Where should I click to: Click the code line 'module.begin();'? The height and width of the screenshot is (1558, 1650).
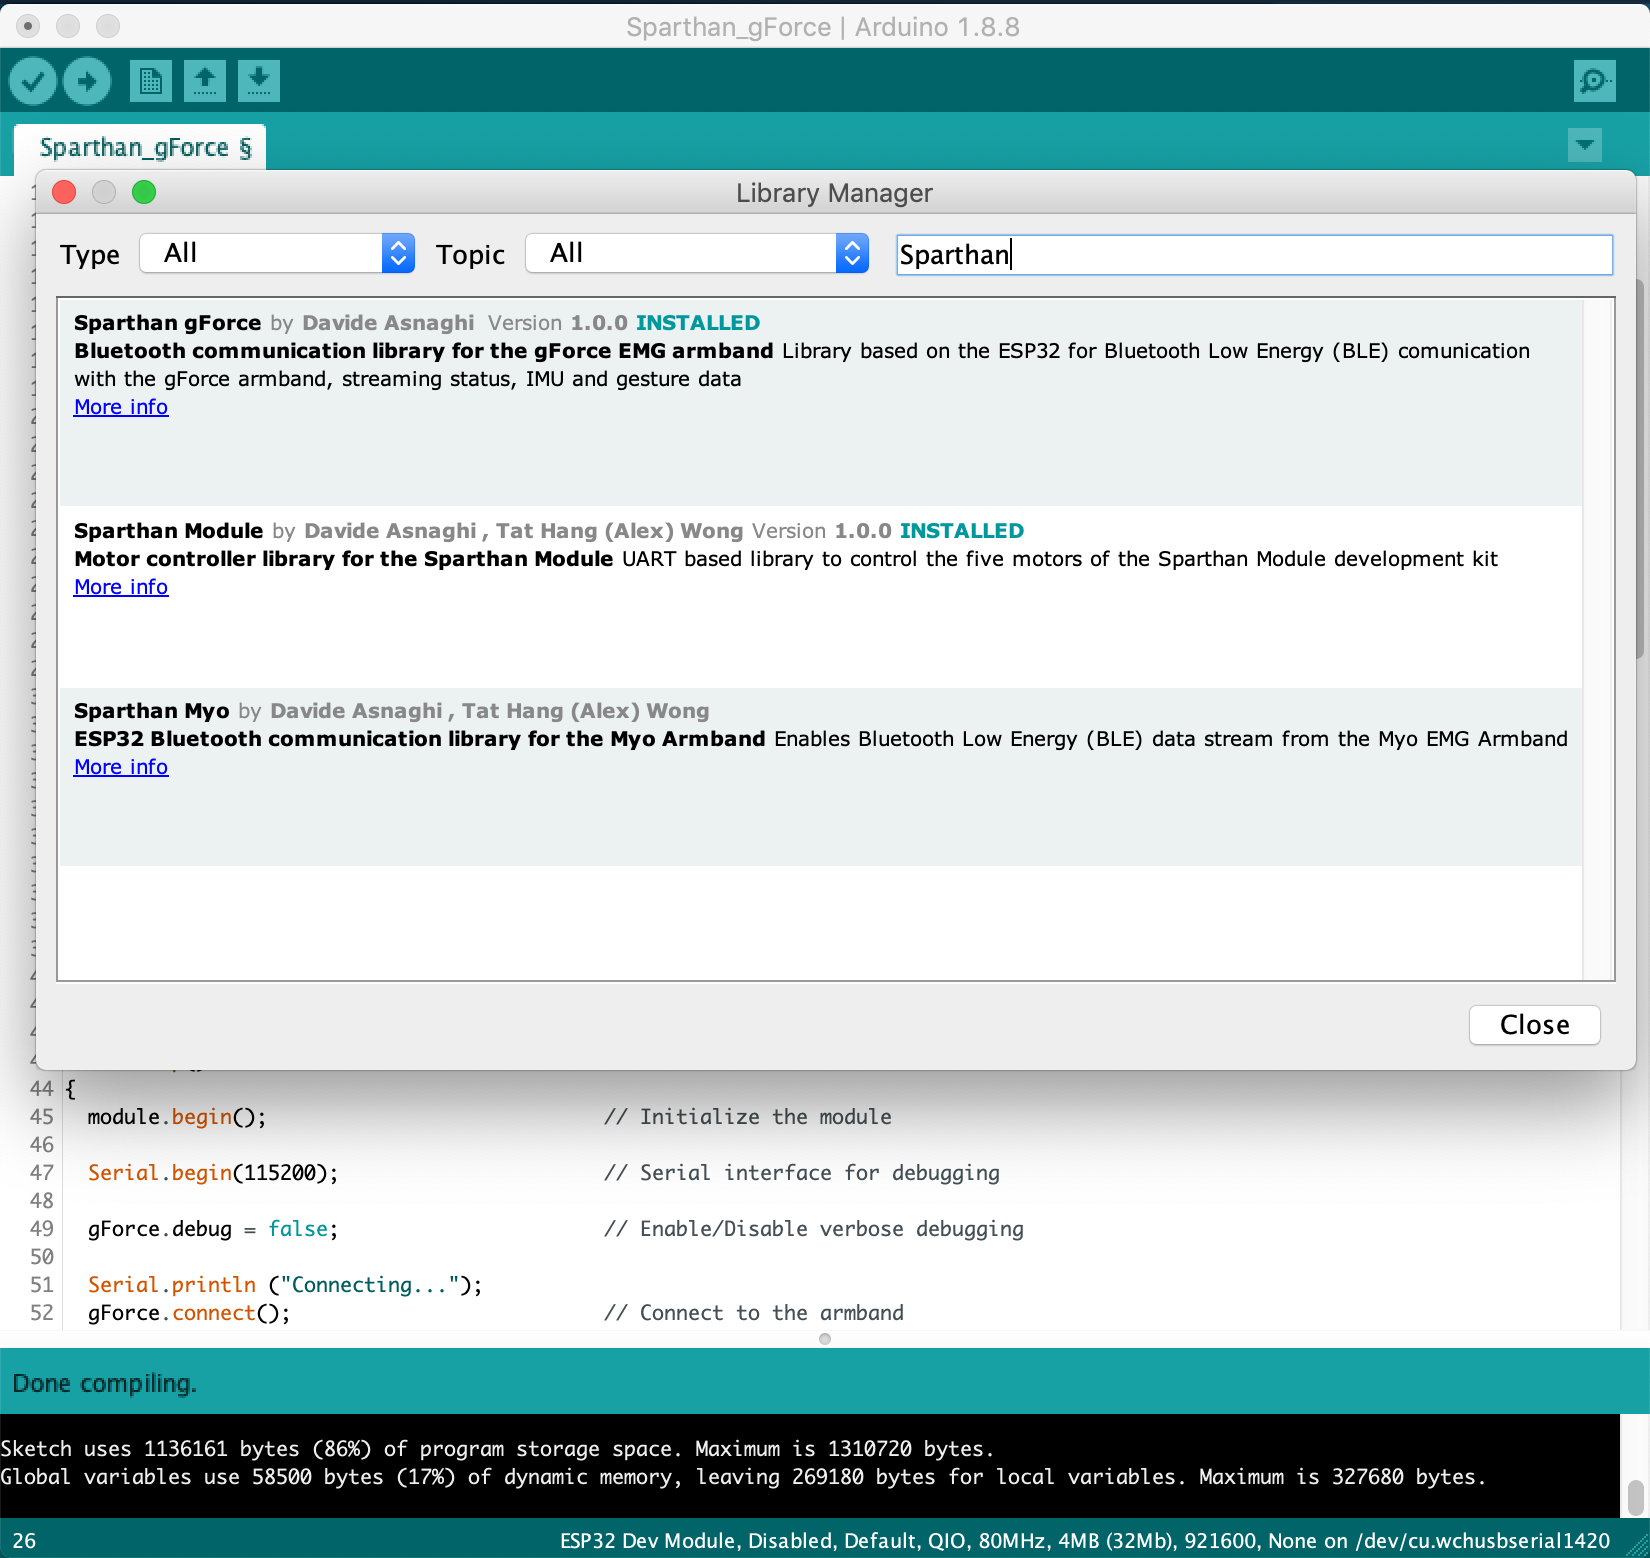click(177, 1117)
